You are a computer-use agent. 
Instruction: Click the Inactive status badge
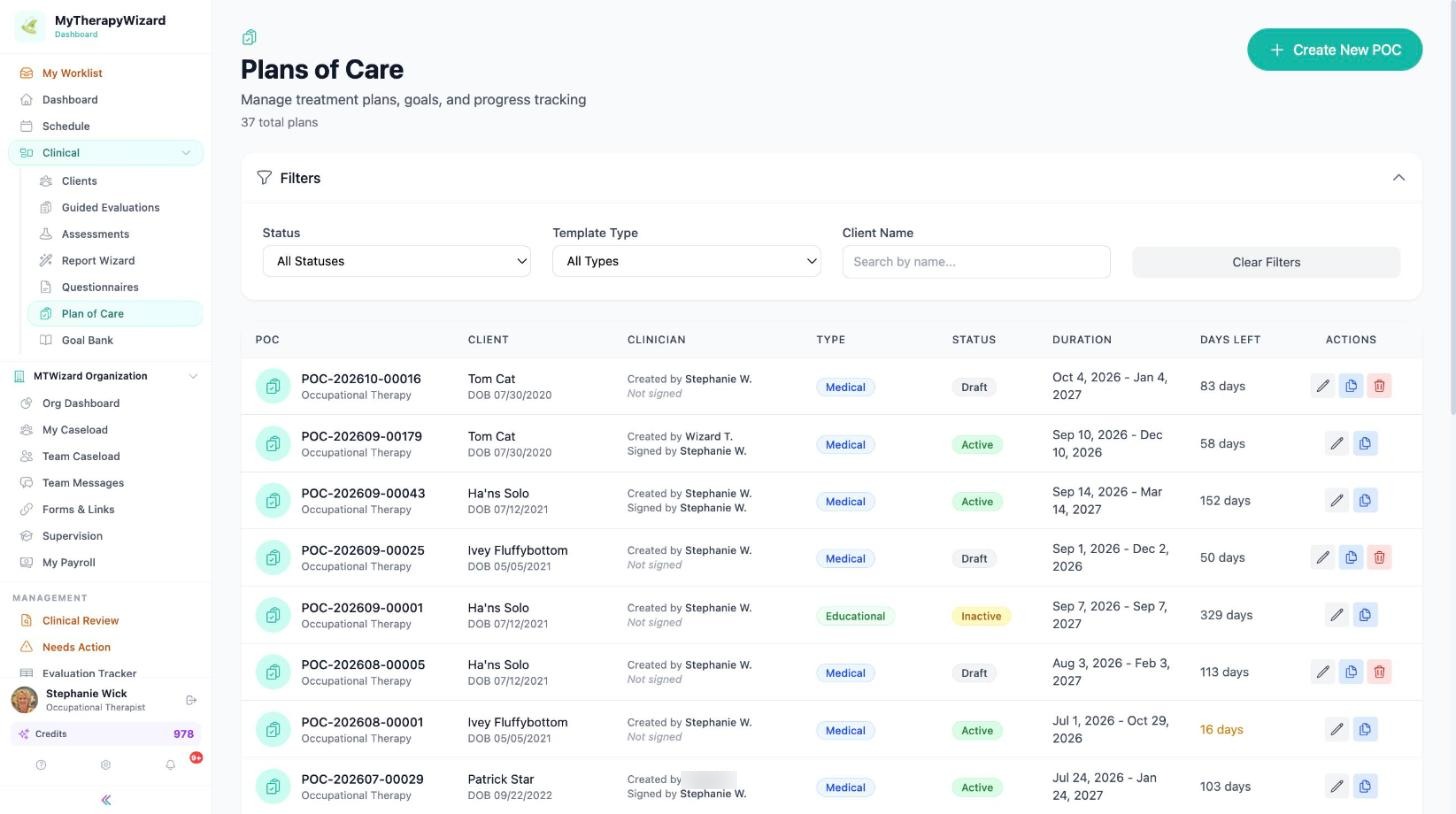click(x=981, y=616)
